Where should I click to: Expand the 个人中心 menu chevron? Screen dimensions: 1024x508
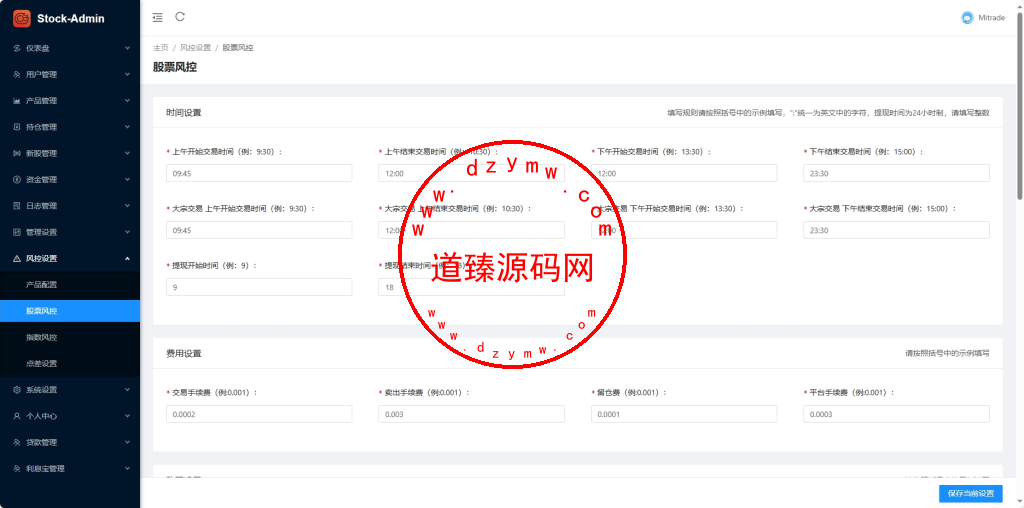tap(127, 416)
